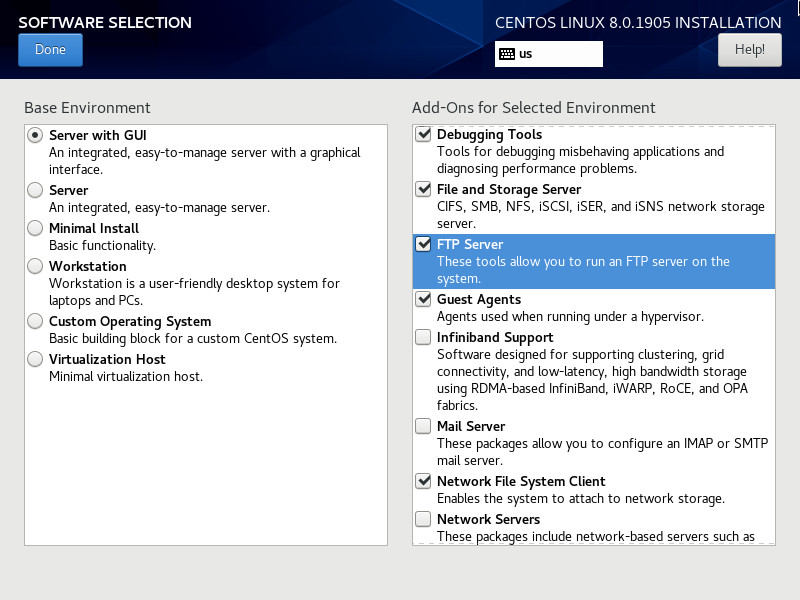The image size is (800, 600).
Task: Click 'Minimal virtualization host.' description
Action: click(126, 377)
